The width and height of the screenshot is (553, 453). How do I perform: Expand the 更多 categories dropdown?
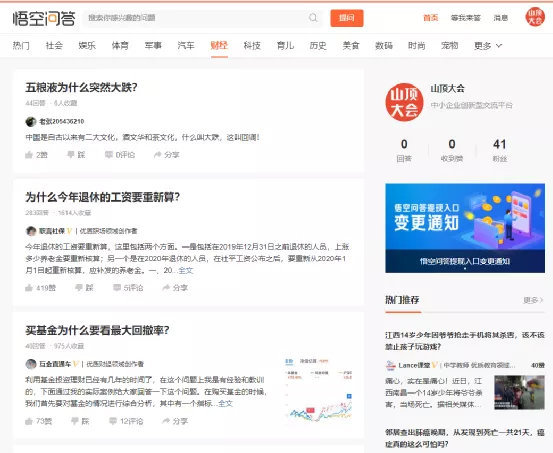[x=488, y=46]
